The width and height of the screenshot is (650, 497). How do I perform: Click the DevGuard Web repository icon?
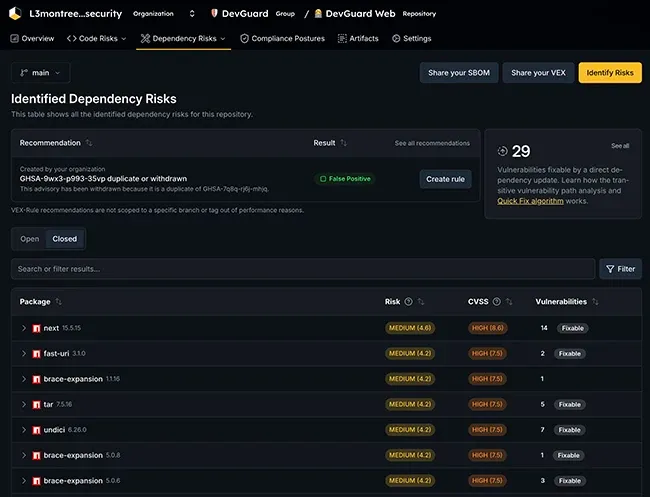[x=318, y=14]
